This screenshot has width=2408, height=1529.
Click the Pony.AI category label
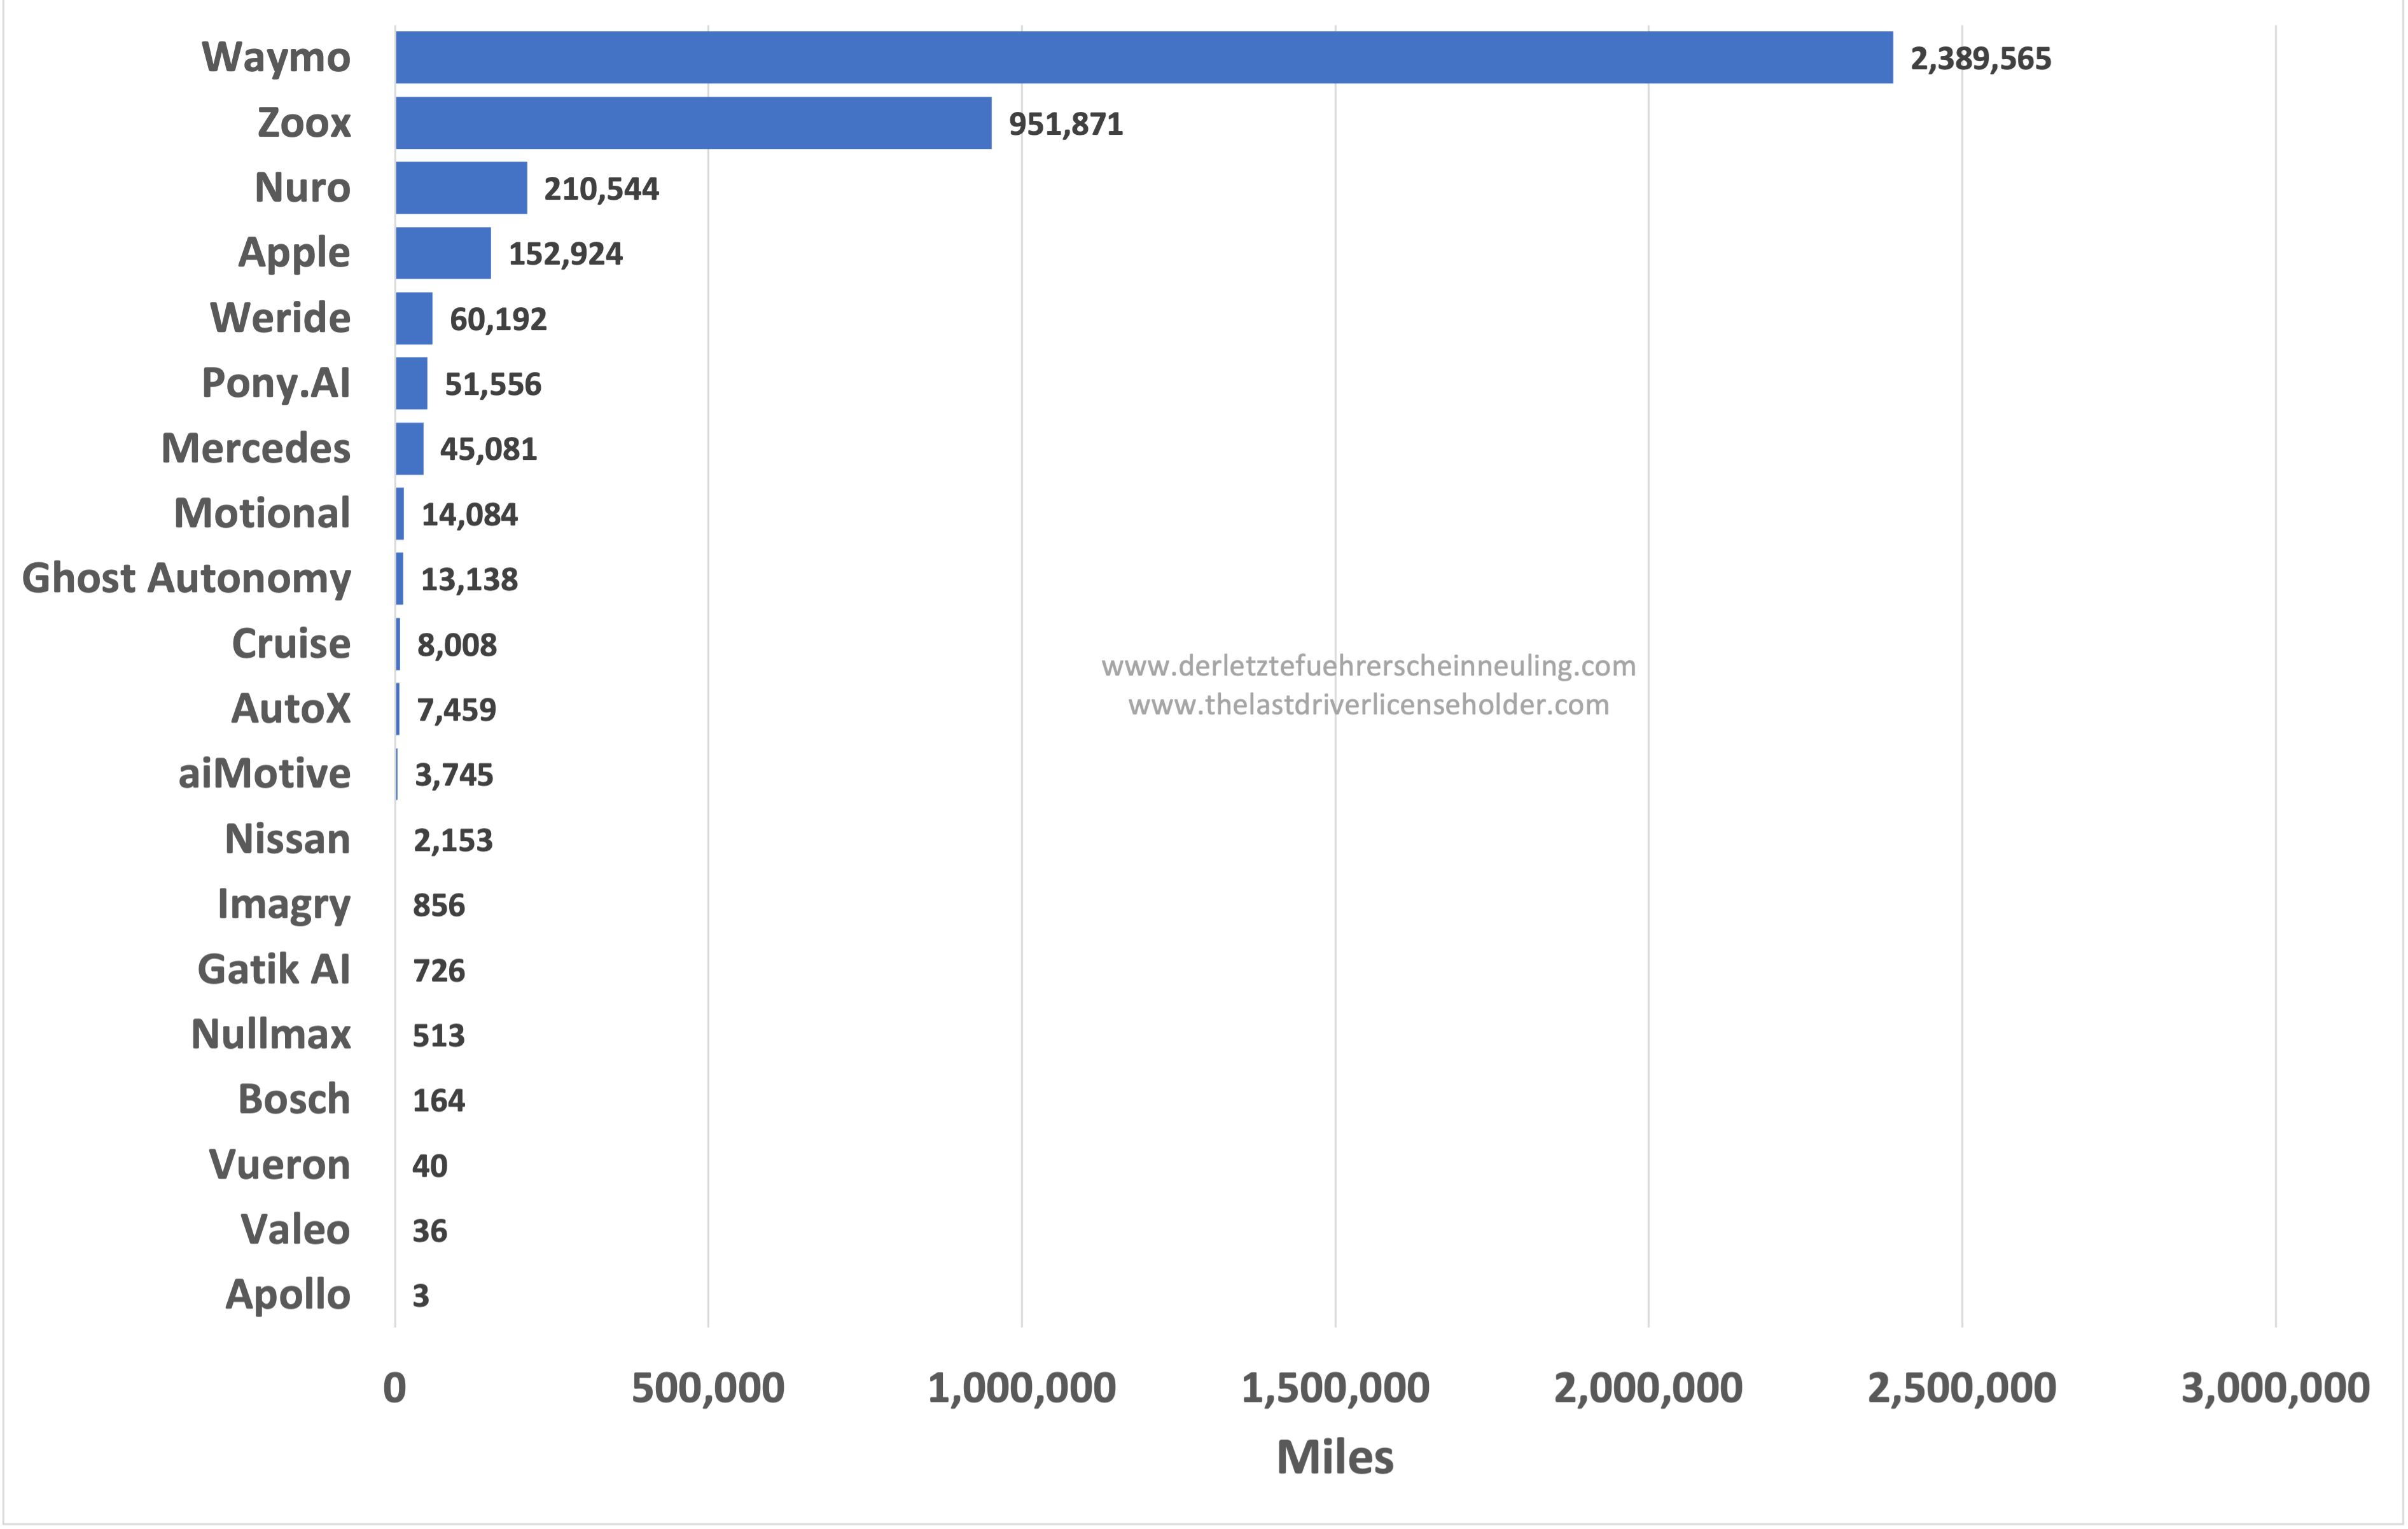coord(276,383)
